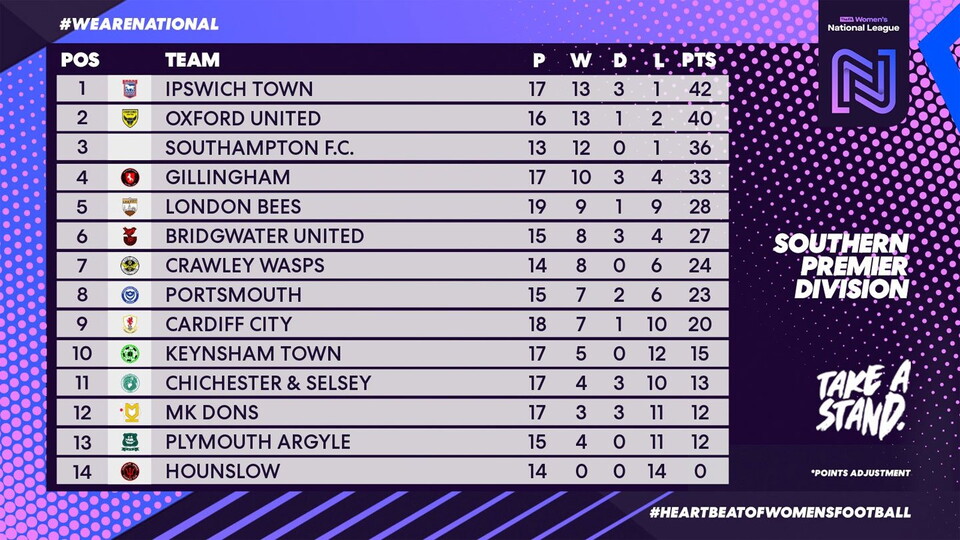
Task: Click the Take A Stand graphic
Action: pyautogui.click(x=863, y=399)
